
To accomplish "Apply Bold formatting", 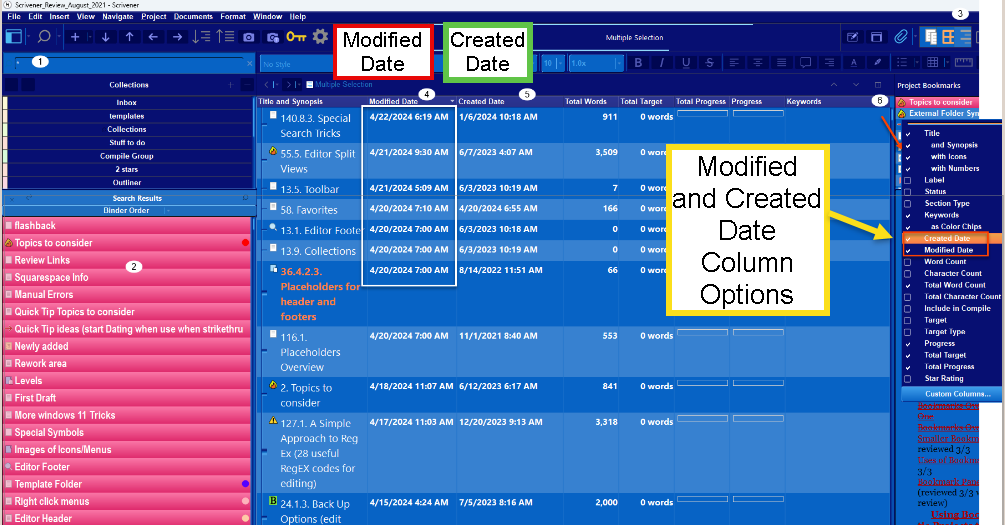I will 638,63.
